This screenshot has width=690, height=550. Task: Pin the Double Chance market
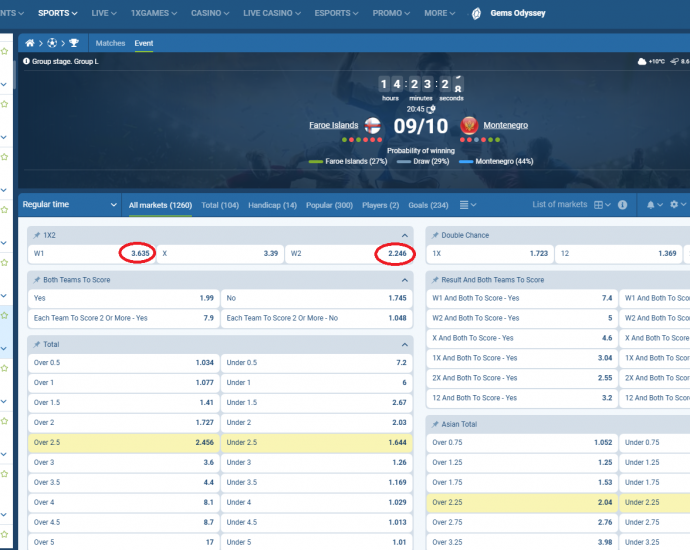click(435, 235)
